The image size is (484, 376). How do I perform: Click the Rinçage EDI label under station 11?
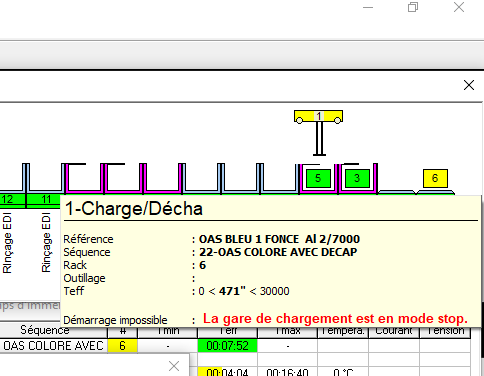[x=46, y=243]
